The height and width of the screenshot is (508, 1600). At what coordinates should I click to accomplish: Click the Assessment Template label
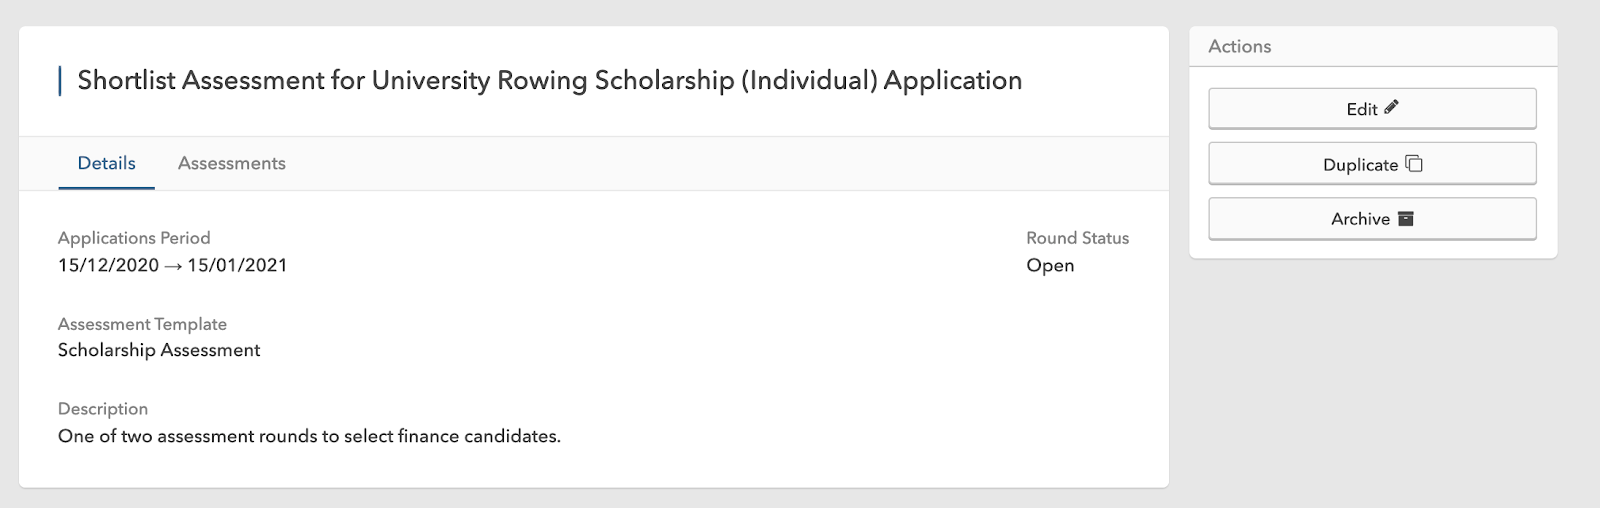click(142, 324)
